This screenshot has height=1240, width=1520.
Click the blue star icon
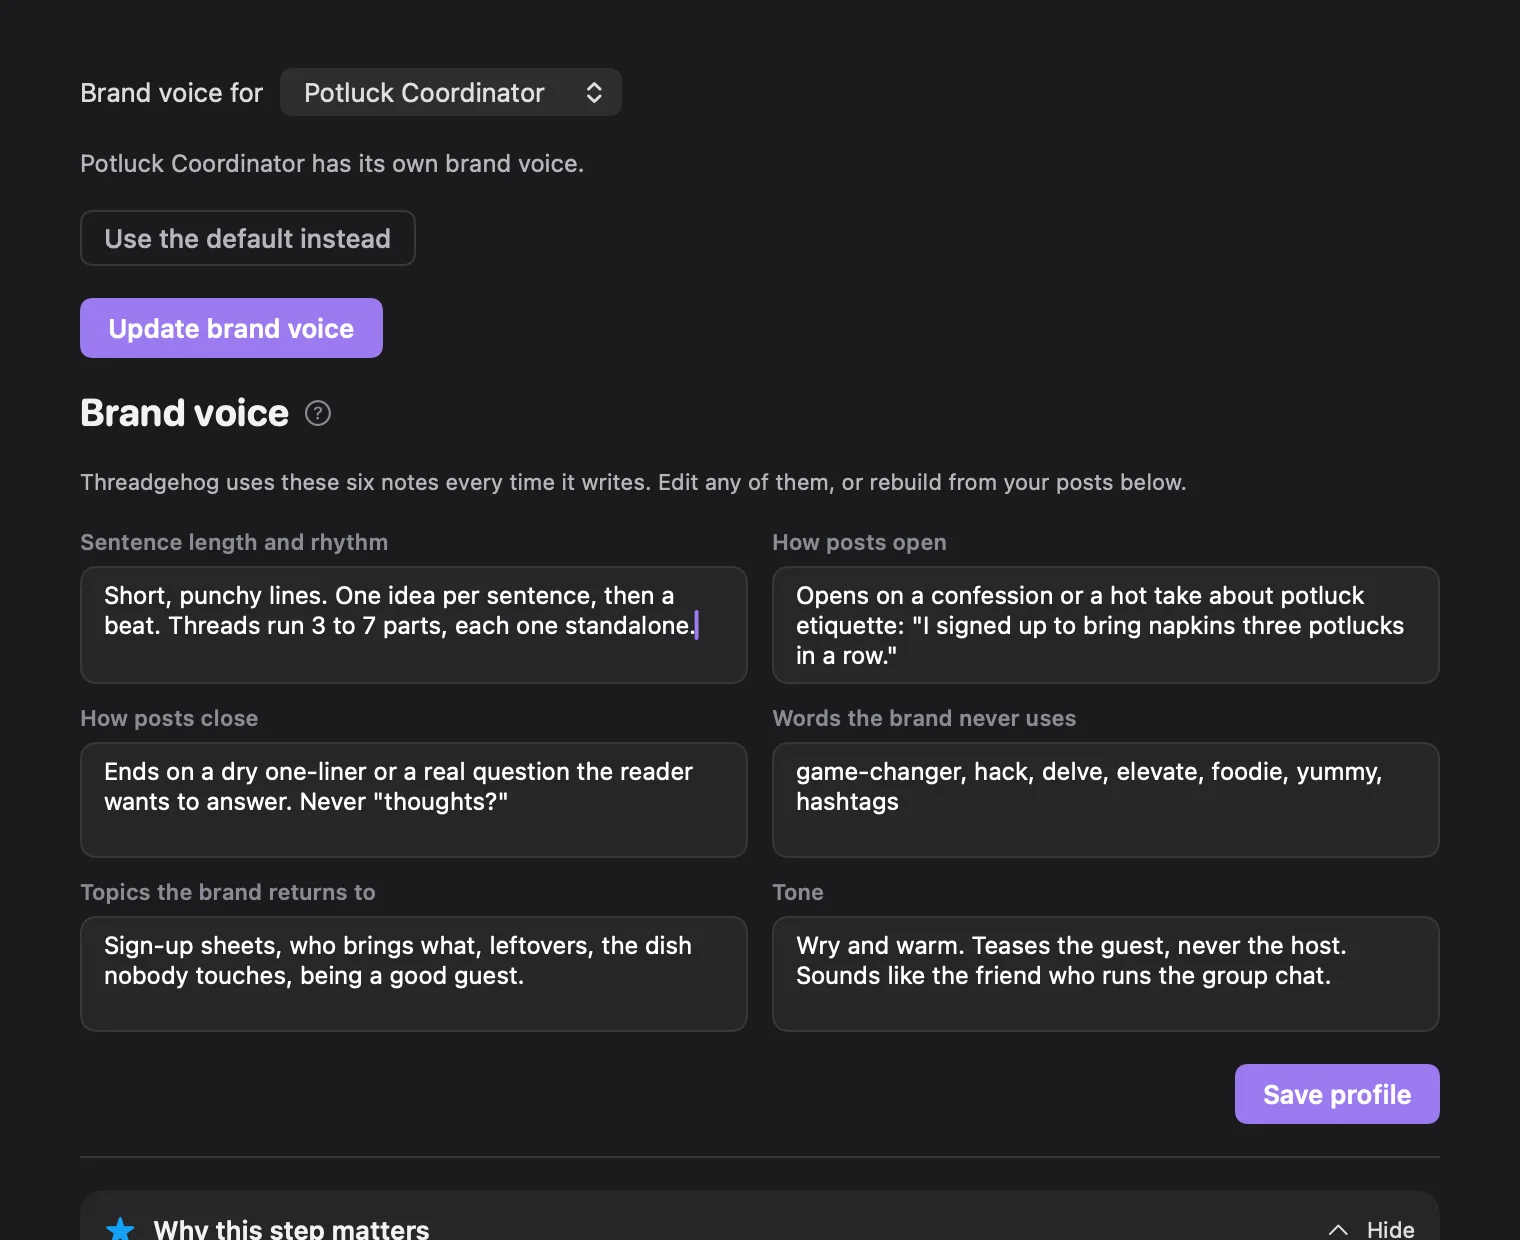pyautogui.click(x=120, y=1229)
